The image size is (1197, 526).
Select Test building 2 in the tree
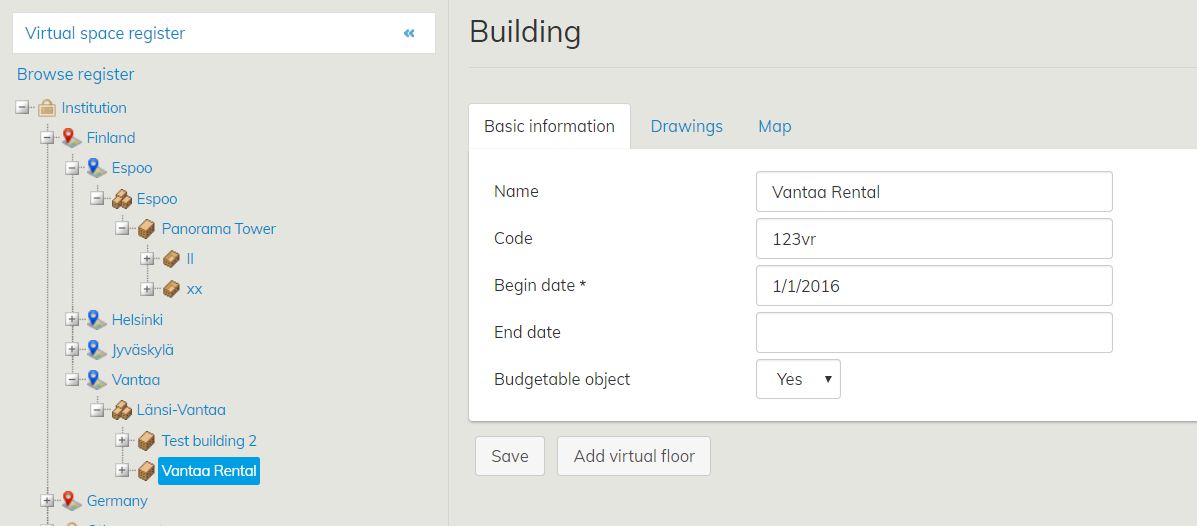point(209,441)
